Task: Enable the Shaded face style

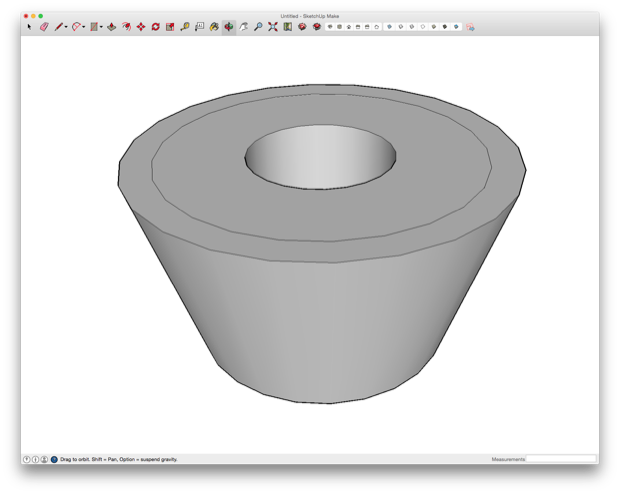Action: [434, 27]
